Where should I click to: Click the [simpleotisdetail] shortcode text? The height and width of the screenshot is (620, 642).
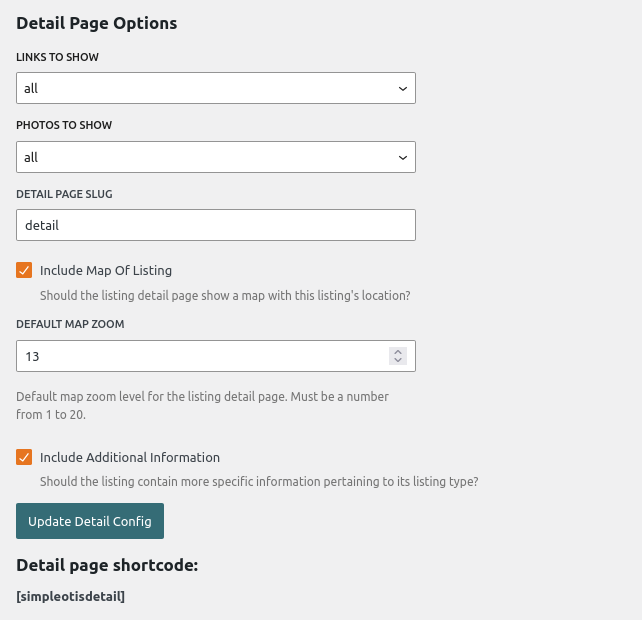(x=70, y=596)
